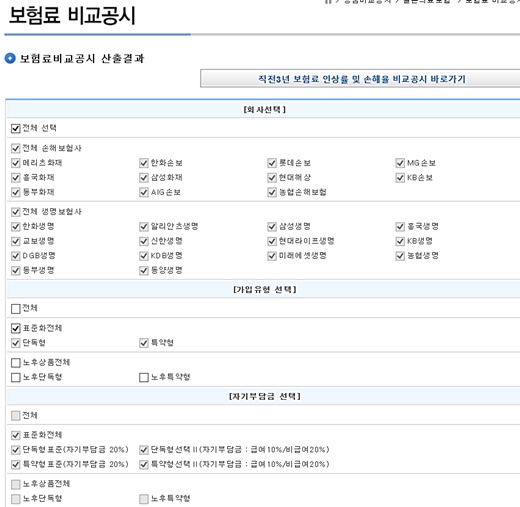Uncheck 현대해상 checkbox
This screenshot has height=507, width=520.
[x=272, y=178]
